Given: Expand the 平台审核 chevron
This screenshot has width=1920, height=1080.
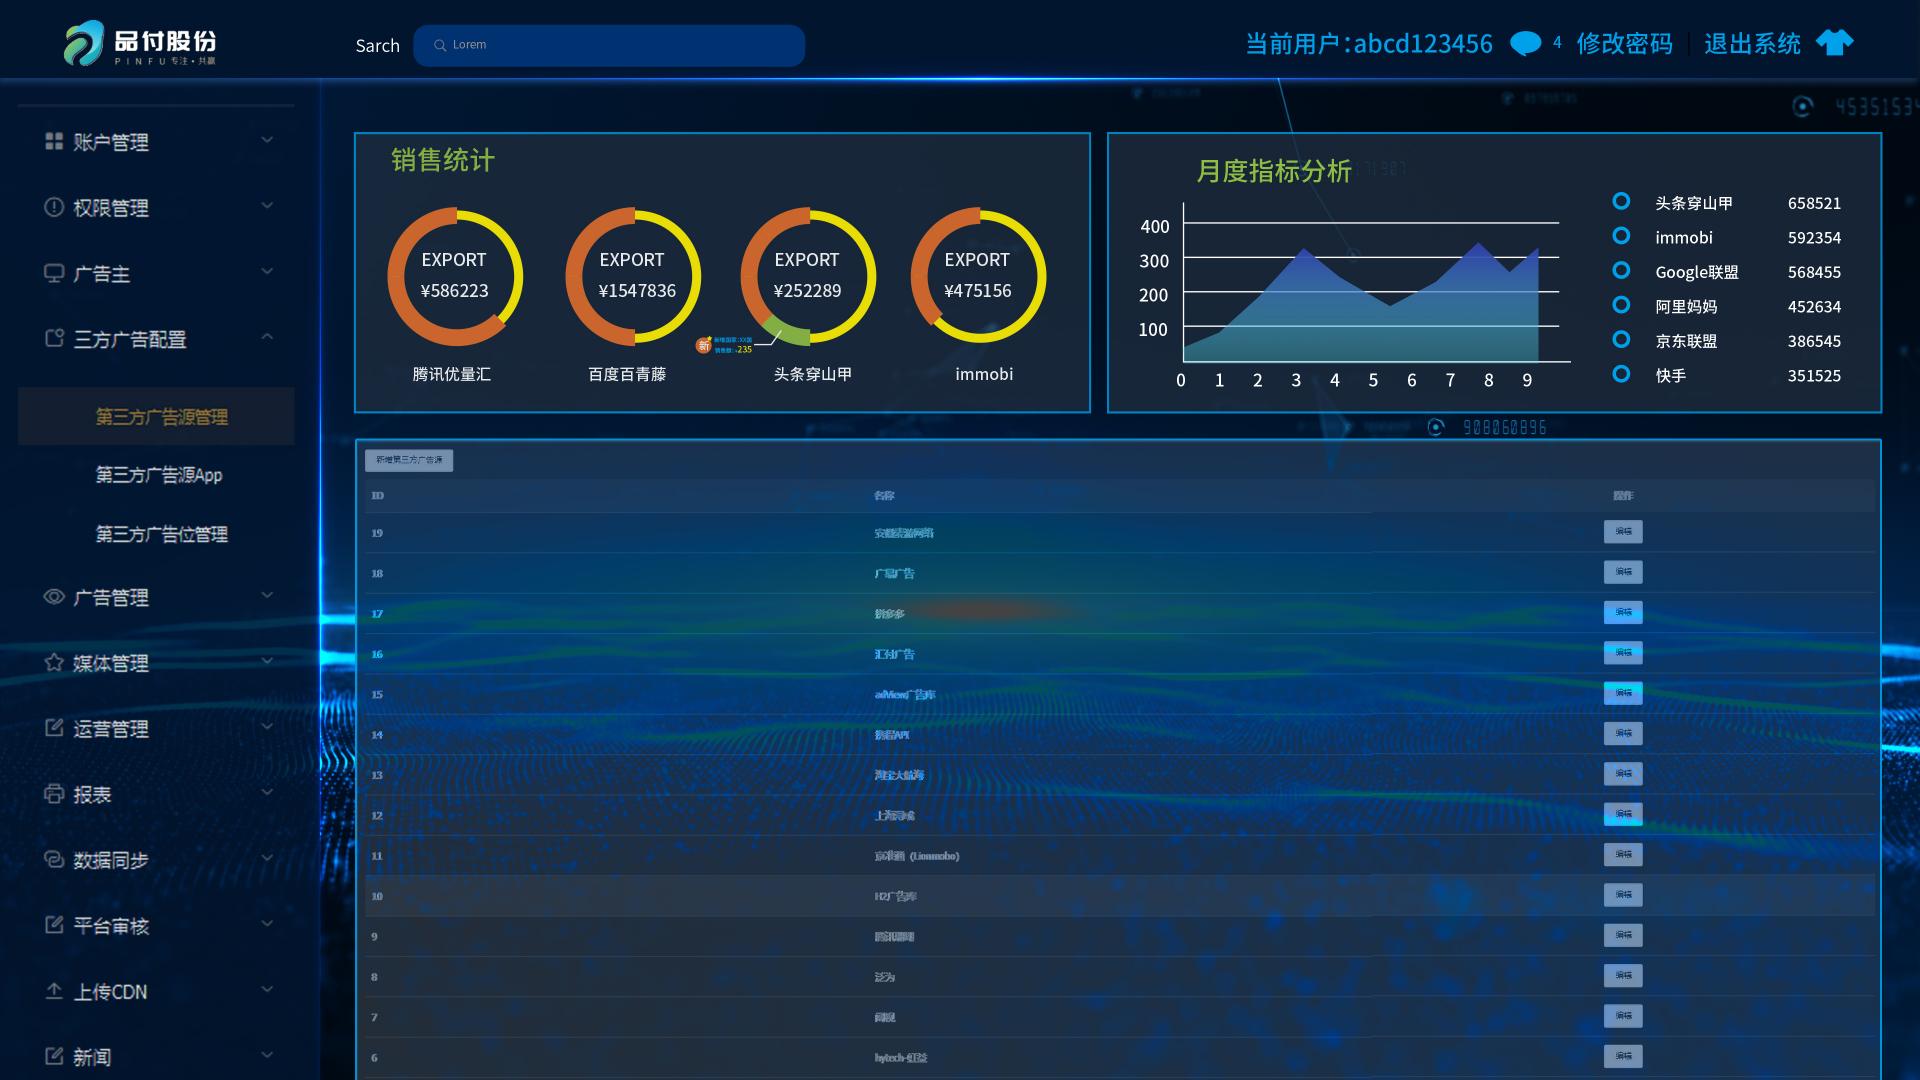Looking at the screenshot, I should [267, 923].
